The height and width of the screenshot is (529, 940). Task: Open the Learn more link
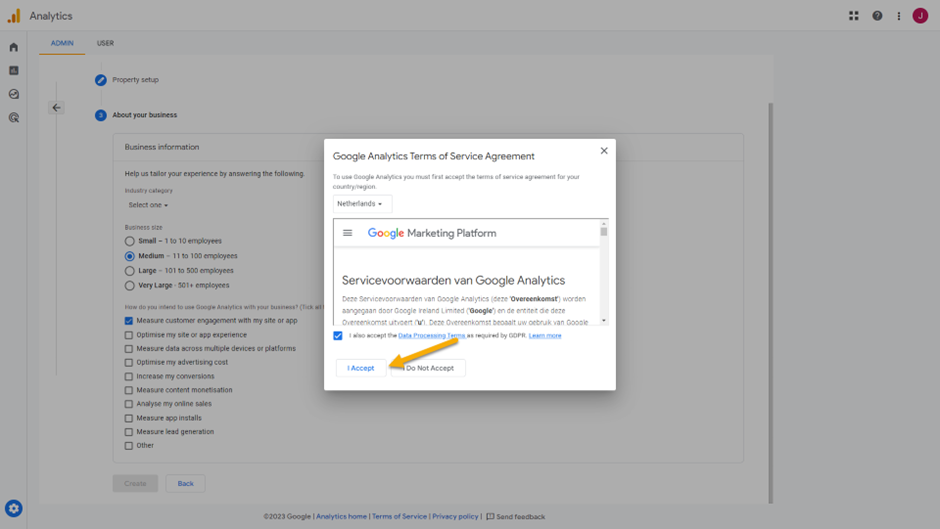(x=545, y=335)
